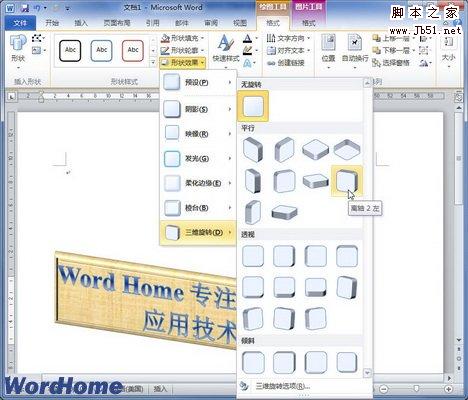The width and height of the screenshot is (468, 400).
Task: Toggle the ruler with the view ruler button
Action: coord(459,97)
